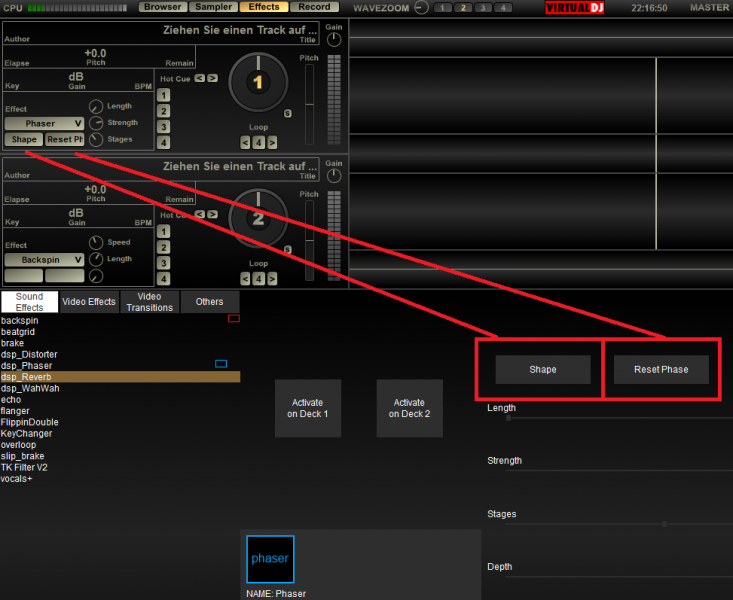The image size is (733, 600).
Task: Trigger Hot Cue 3 on Deck 2
Action: pyautogui.click(x=163, y=263)
